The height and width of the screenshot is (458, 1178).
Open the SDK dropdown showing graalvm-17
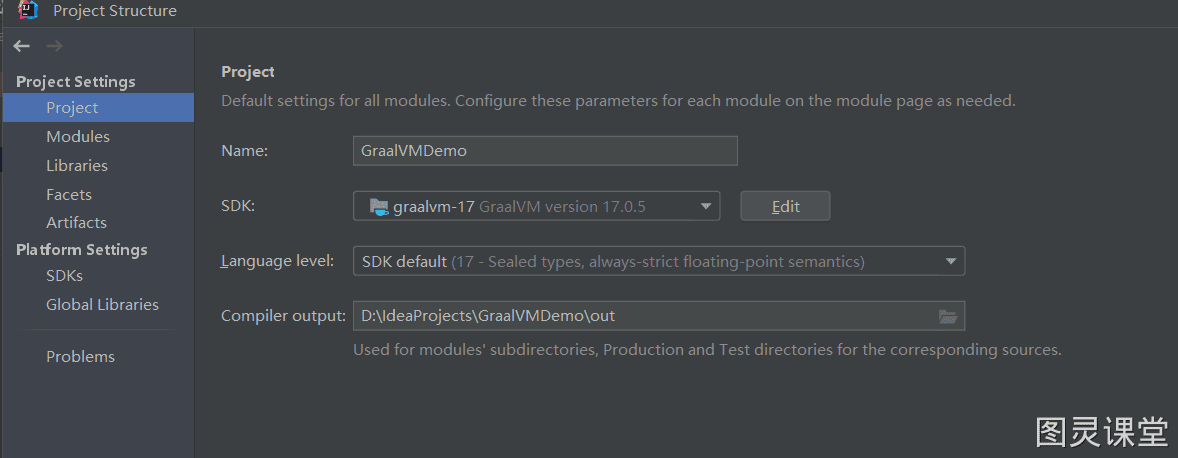coord(536,206)
